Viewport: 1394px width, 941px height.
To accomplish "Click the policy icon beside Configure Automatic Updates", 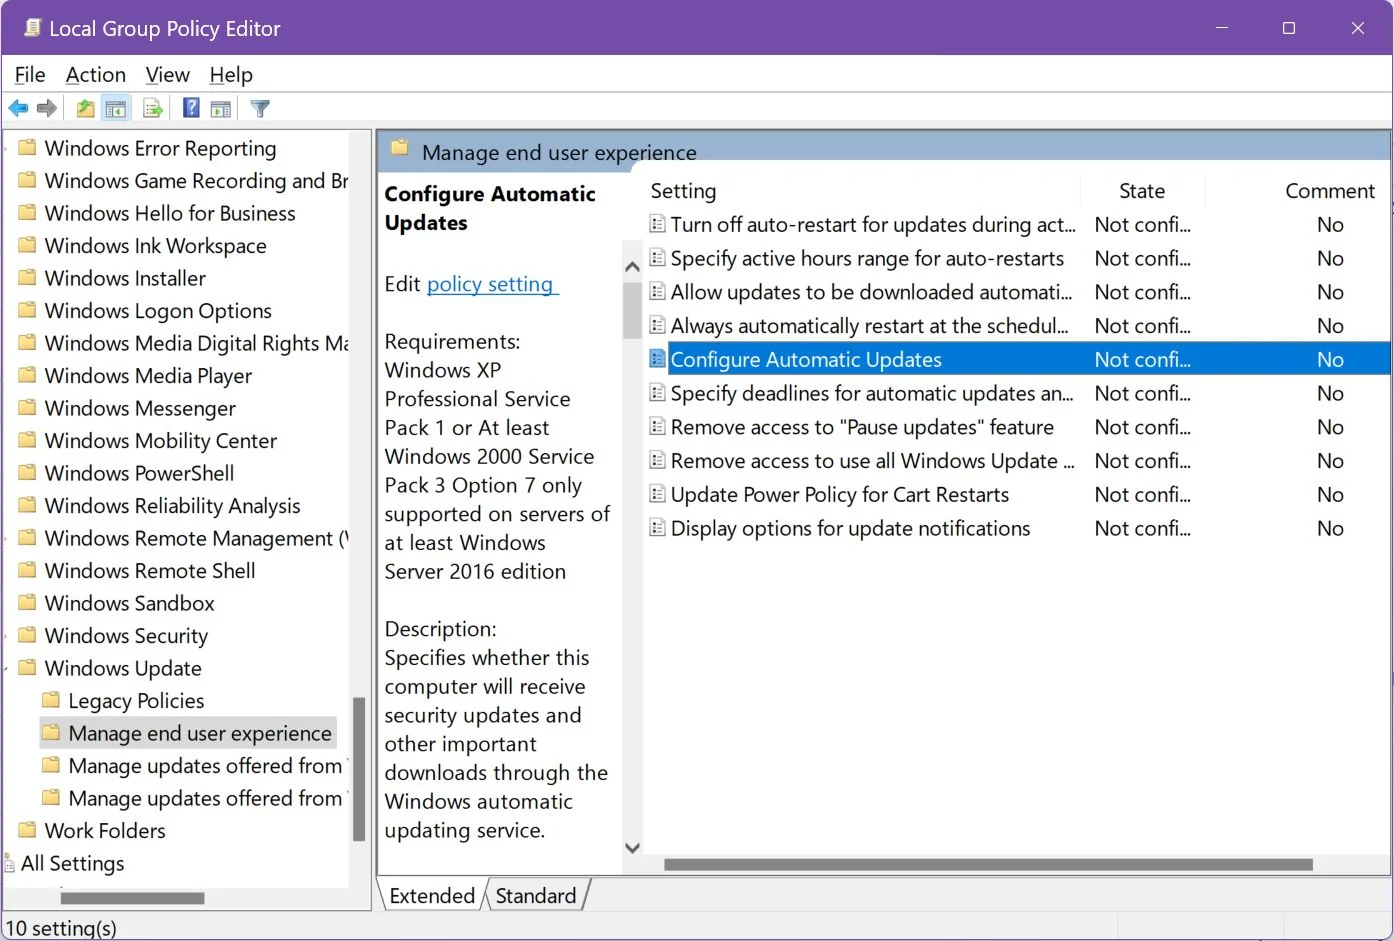I will point(657,359).
